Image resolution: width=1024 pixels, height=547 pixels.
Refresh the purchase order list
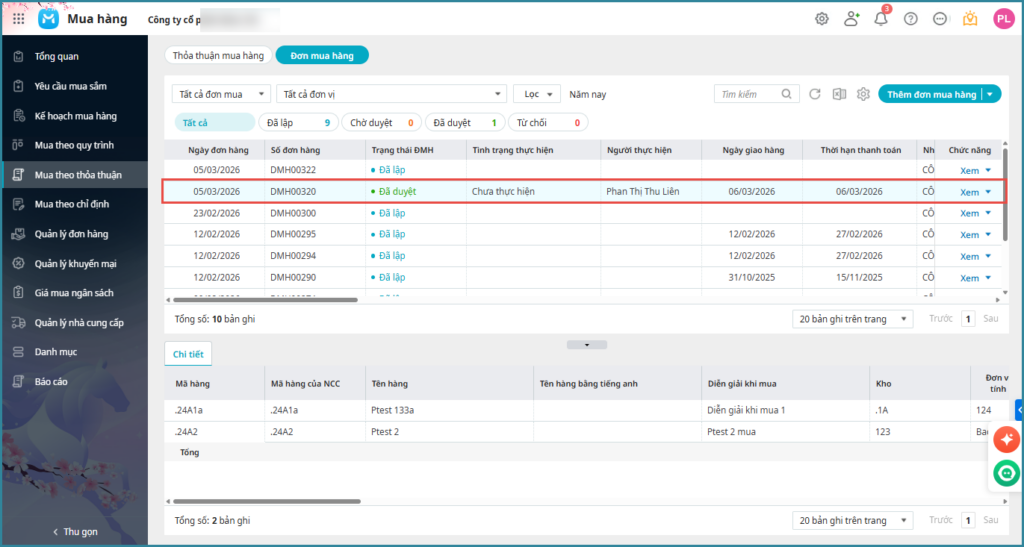[815, 94]
